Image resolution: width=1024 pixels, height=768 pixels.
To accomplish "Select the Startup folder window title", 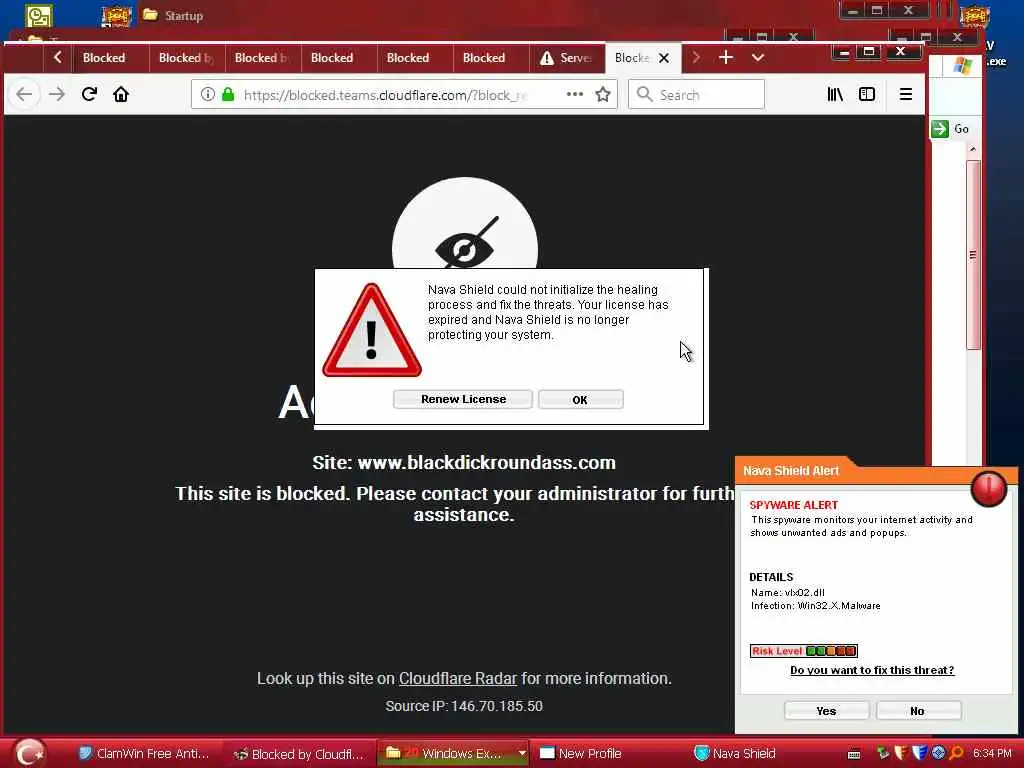I will coord(184,16).
